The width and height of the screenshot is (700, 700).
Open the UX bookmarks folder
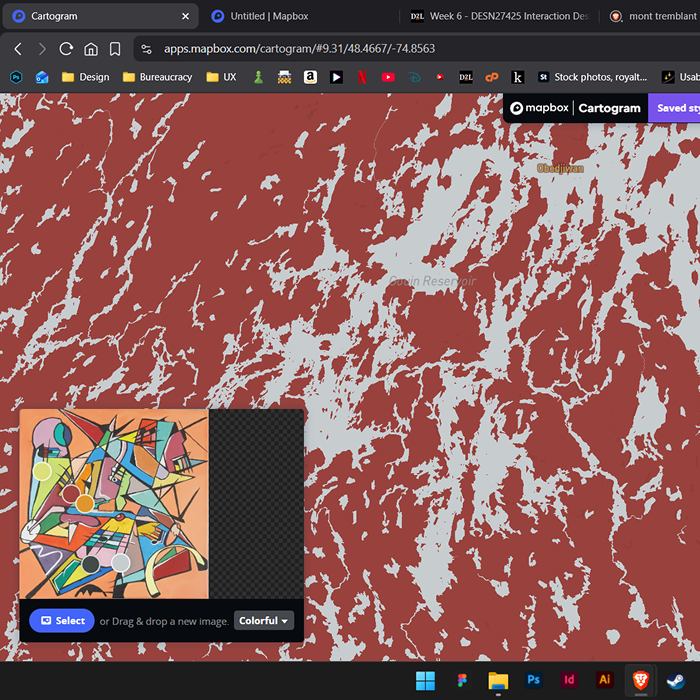coord(221,77)
